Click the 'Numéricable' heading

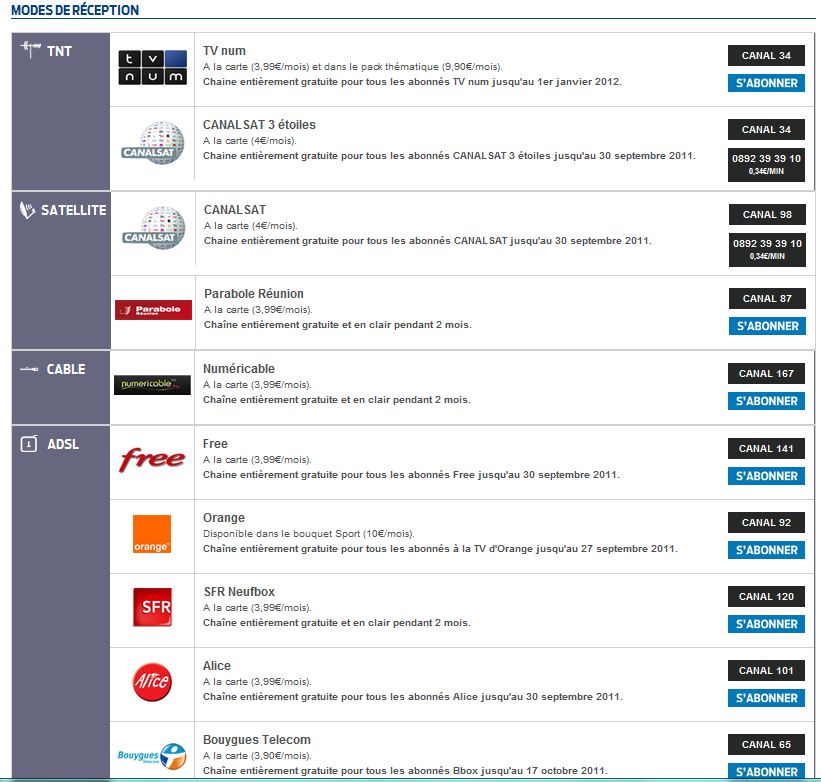click(239, 368)
